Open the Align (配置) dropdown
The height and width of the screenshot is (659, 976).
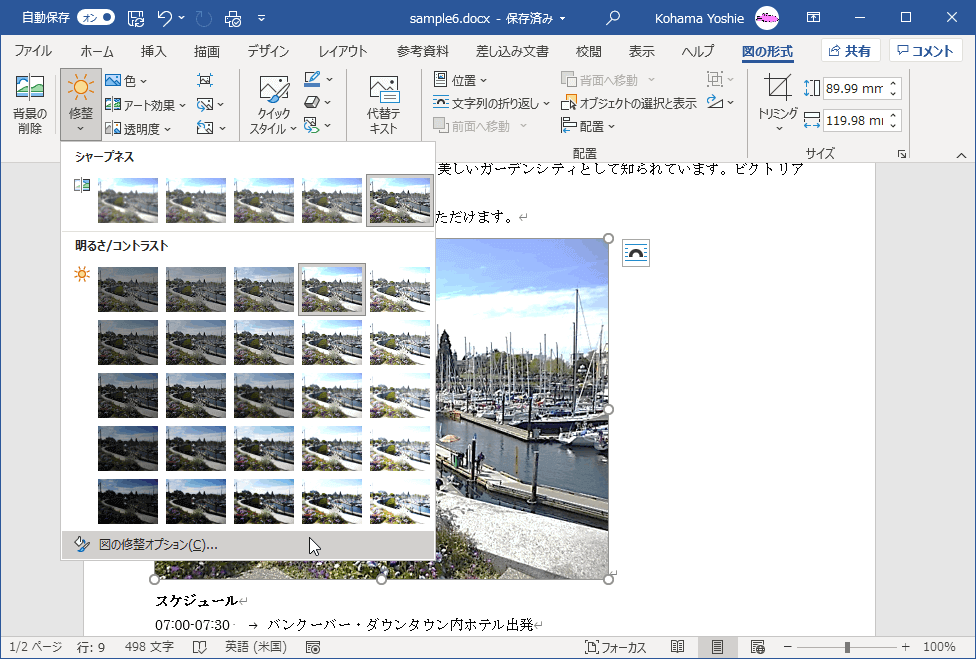click(588, 126)
